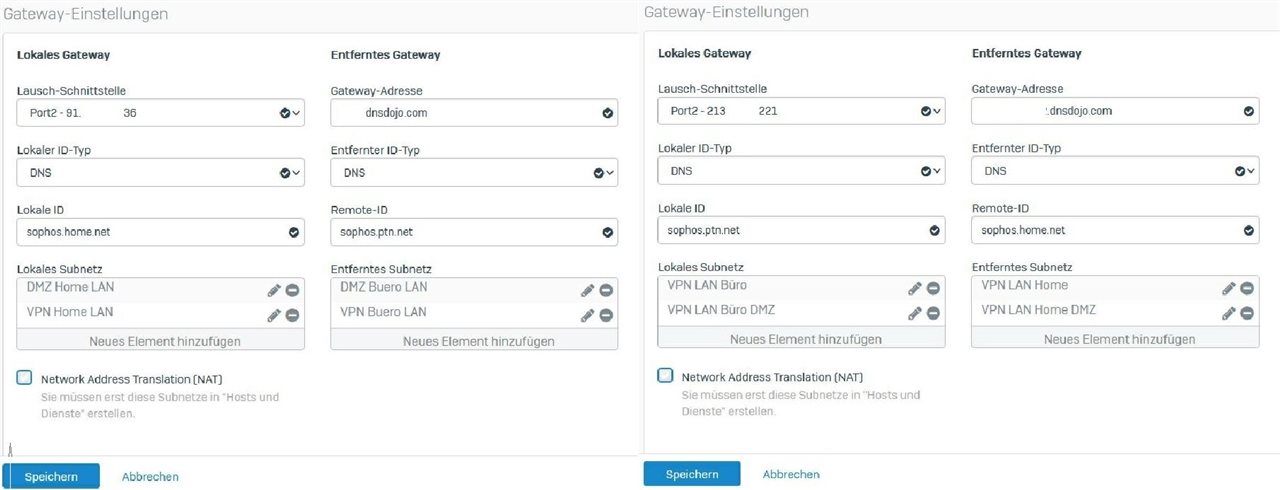Screen dimensions: 1280x490
Task: Edit the DMZ Home LAN subnet entry
Action: [x=274, y=290]
